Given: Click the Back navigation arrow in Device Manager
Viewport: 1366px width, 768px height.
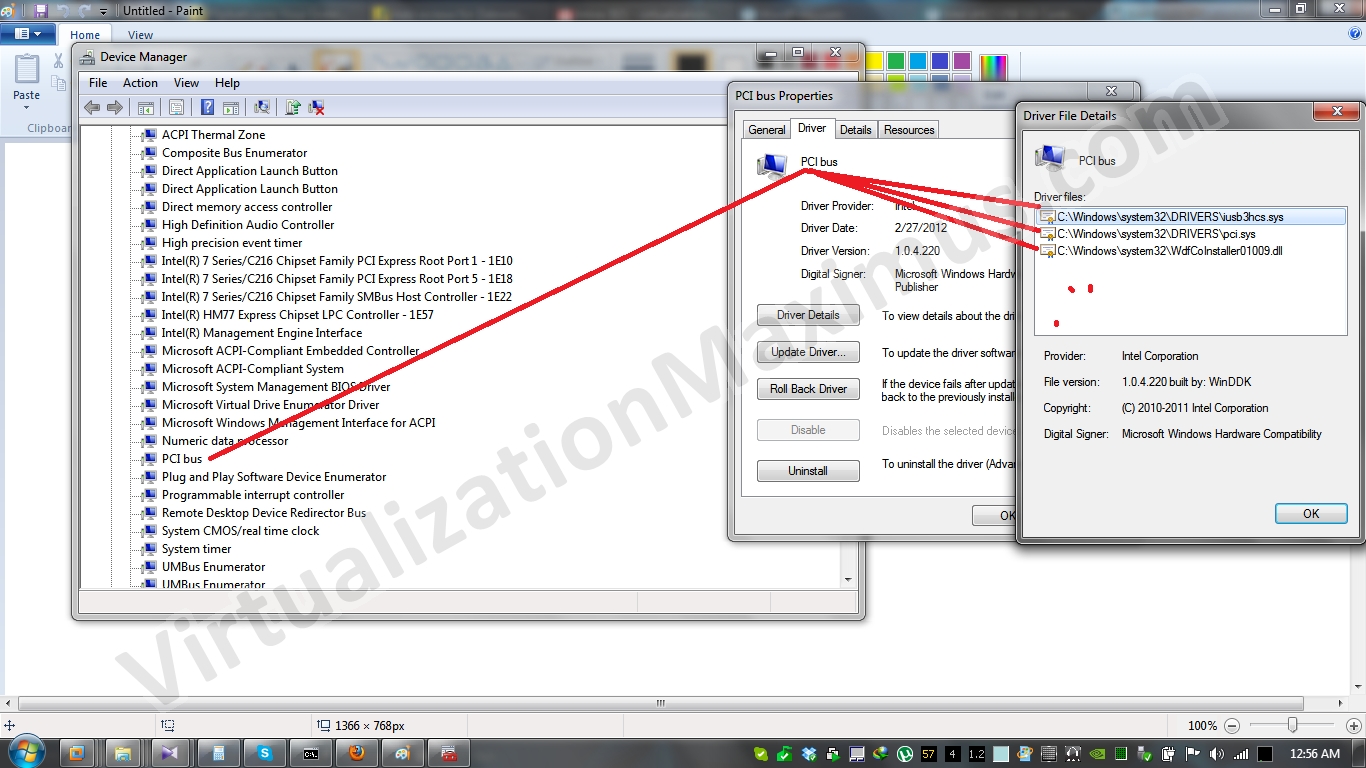Looking at the screenshot, I should tap(92, 107).
